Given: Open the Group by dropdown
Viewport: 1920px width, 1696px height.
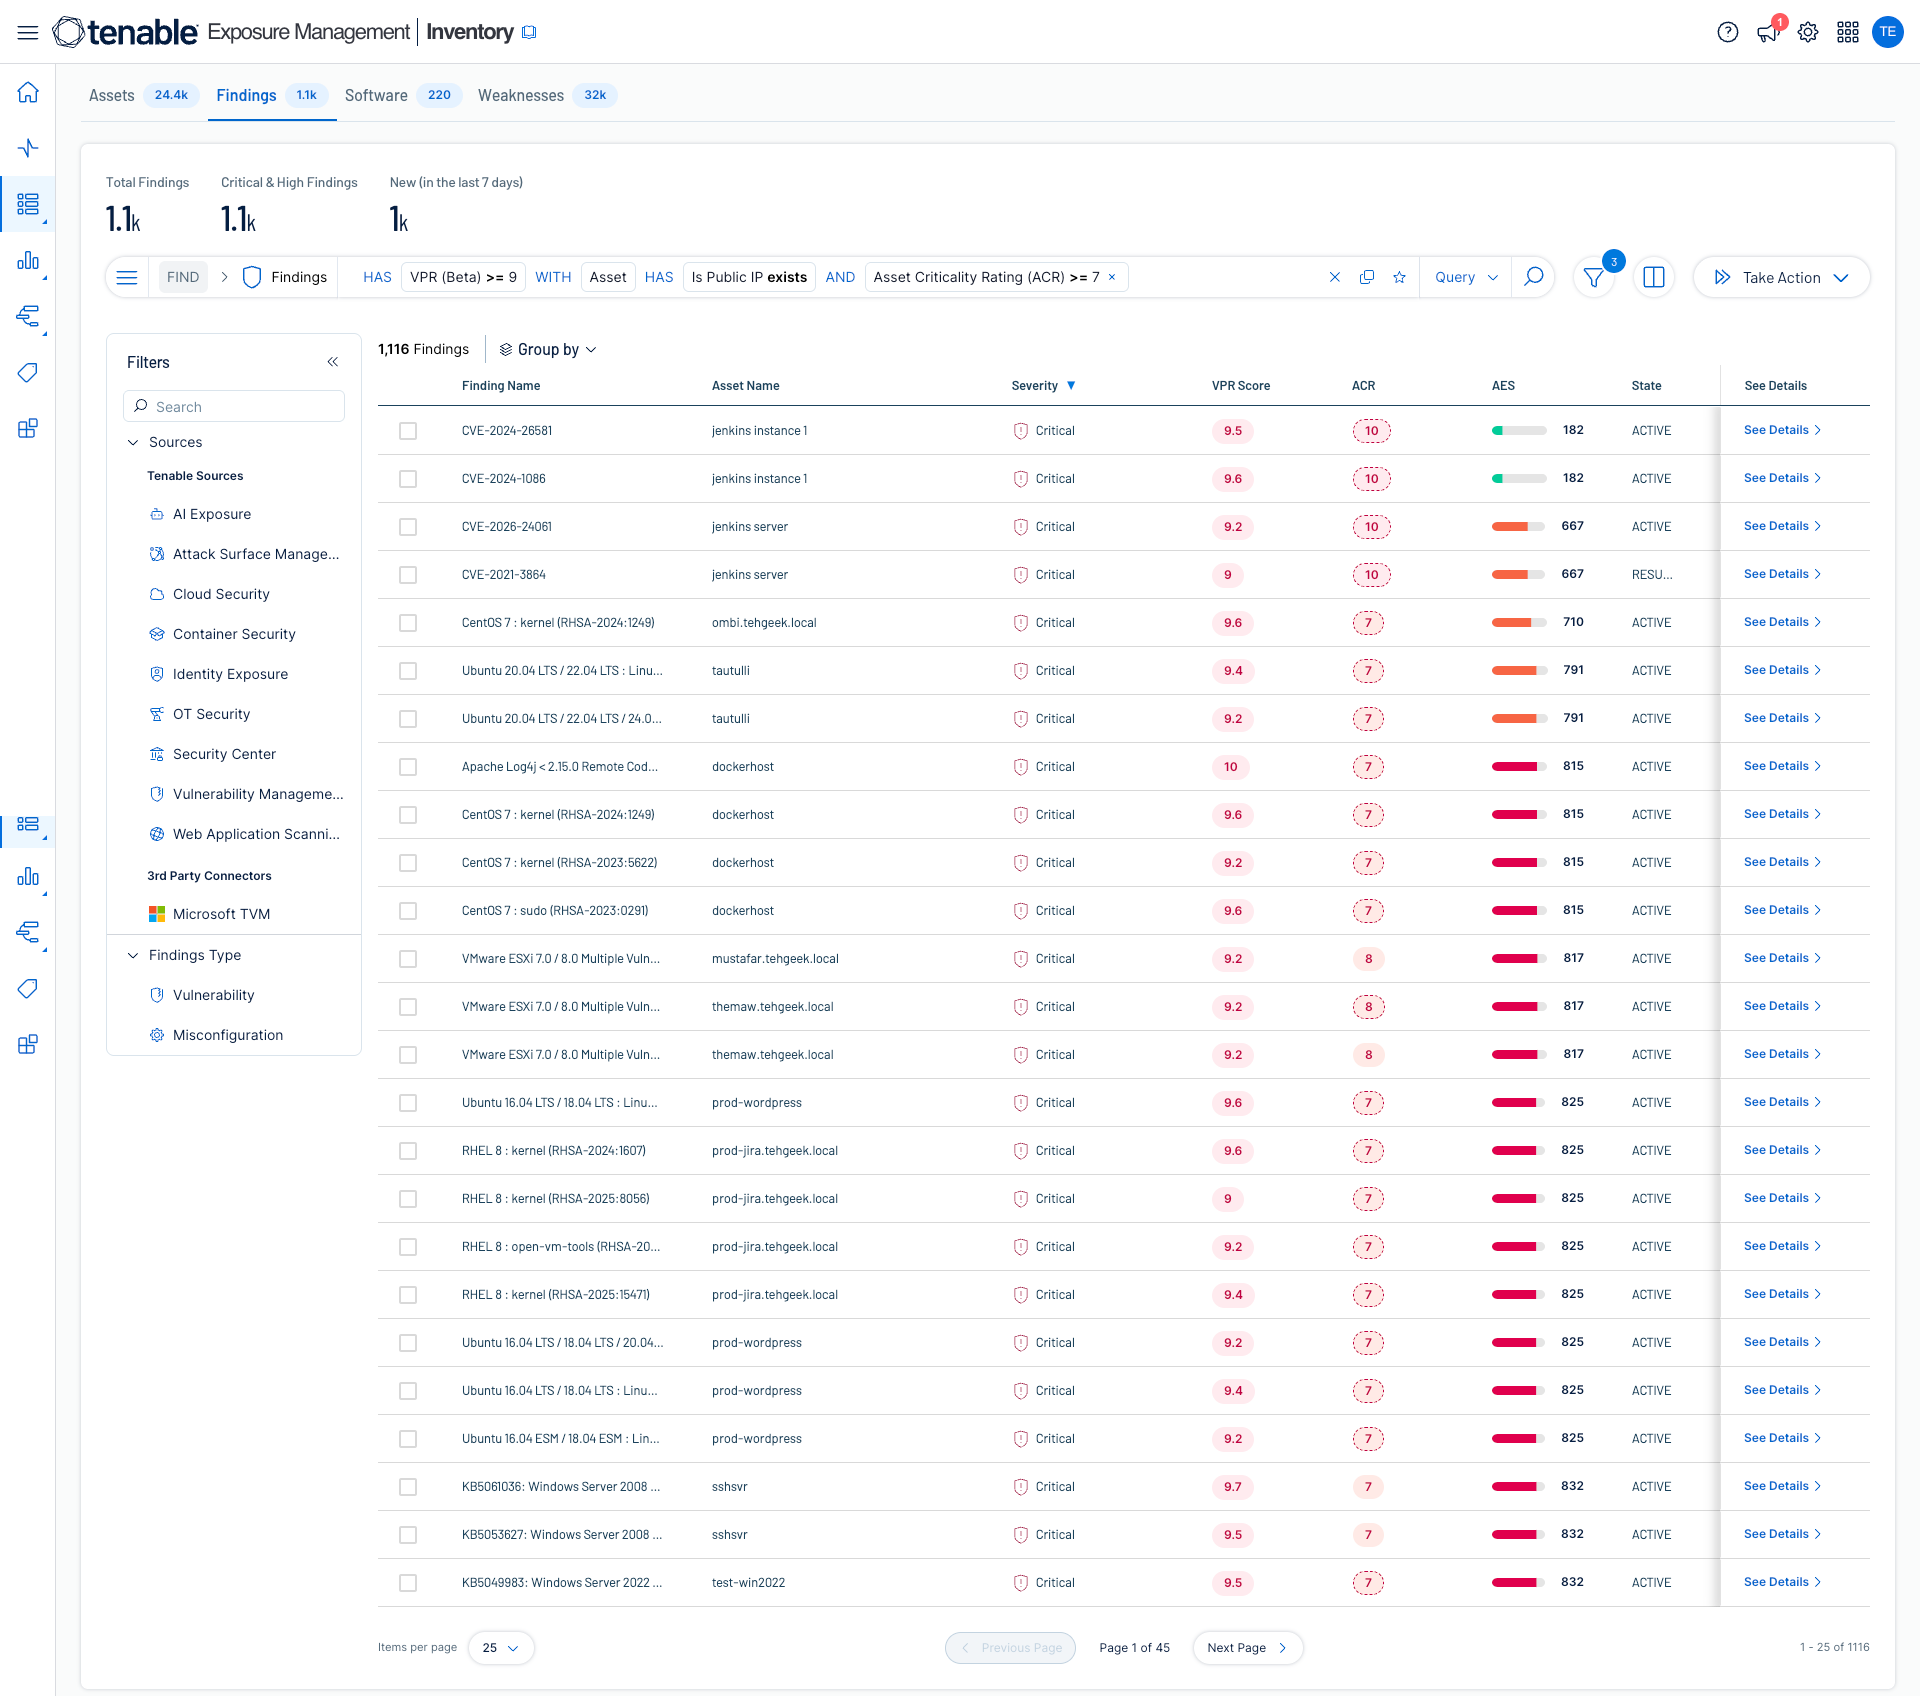Looking at the screenshot, I should click(x=548, y=349).
